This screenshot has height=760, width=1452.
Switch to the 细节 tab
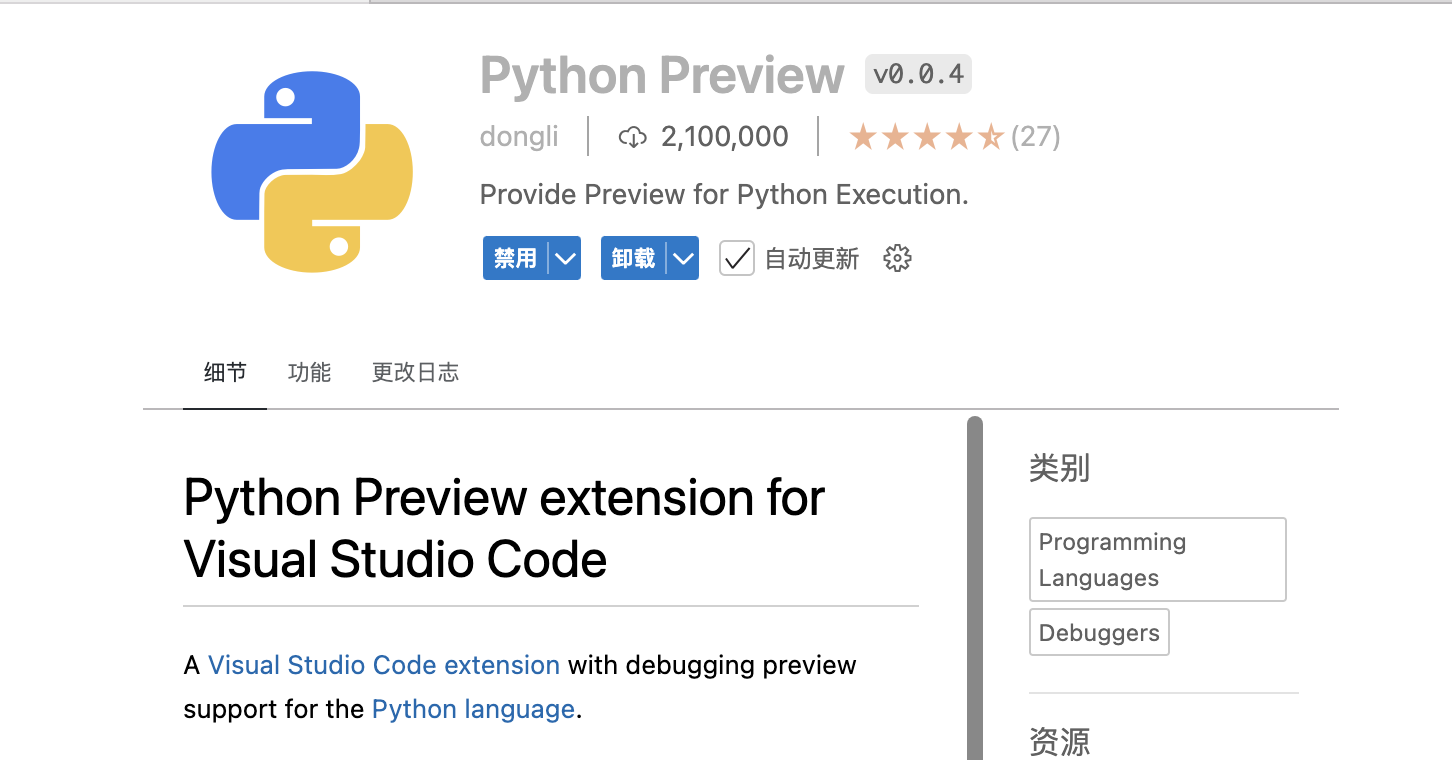click(225, 373)
